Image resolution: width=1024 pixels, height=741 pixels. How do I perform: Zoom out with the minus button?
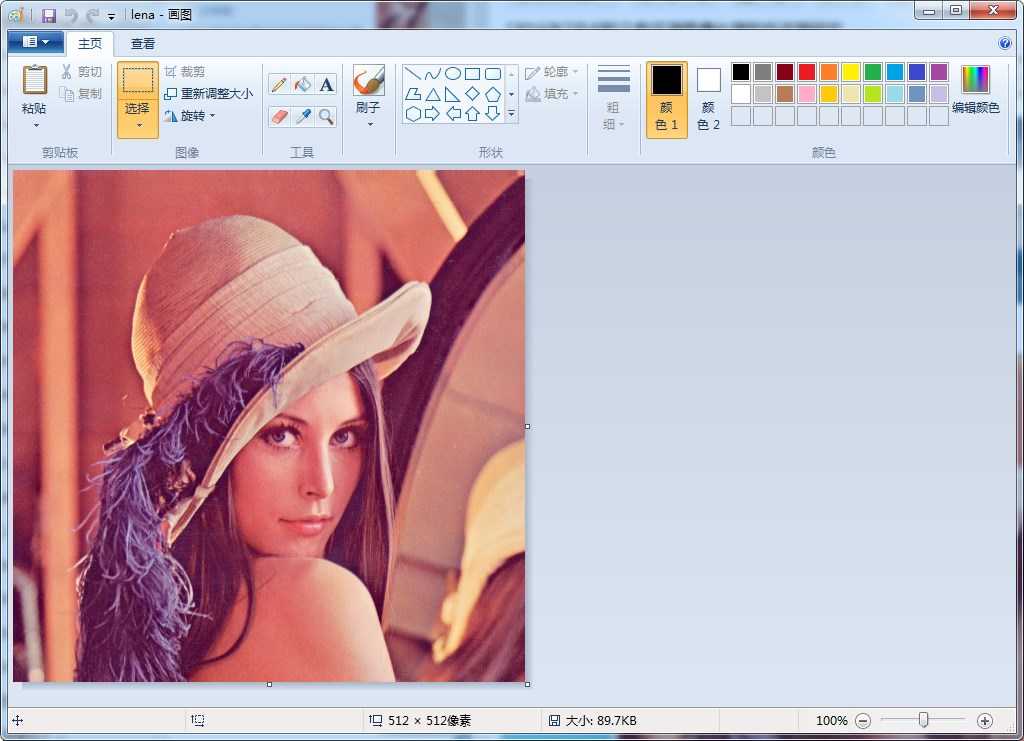click(x=863, y=721)
